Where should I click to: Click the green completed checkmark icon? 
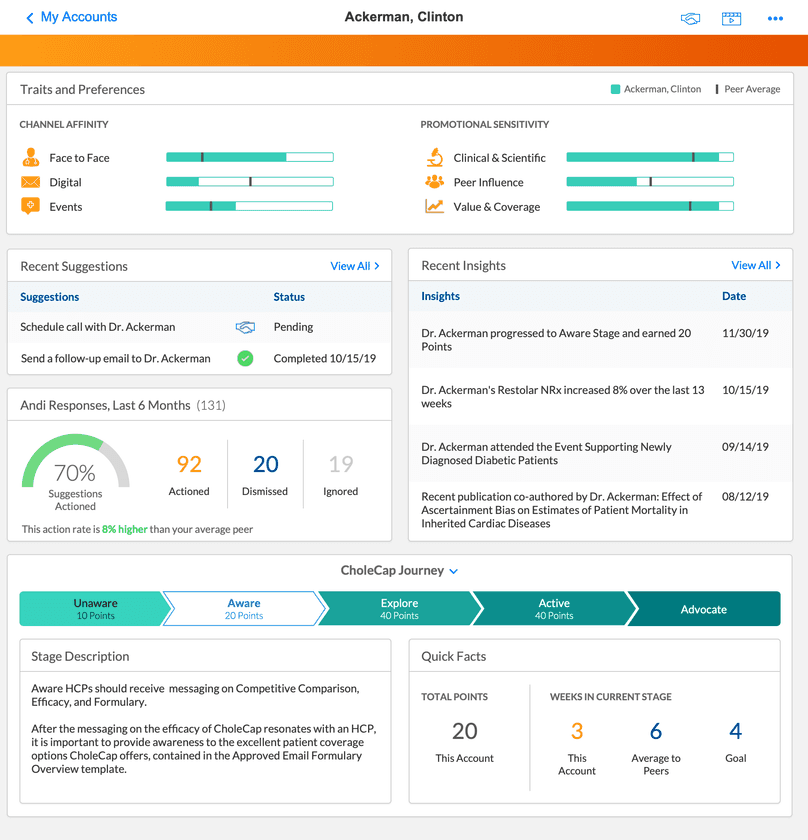click(x=245, y=358)
